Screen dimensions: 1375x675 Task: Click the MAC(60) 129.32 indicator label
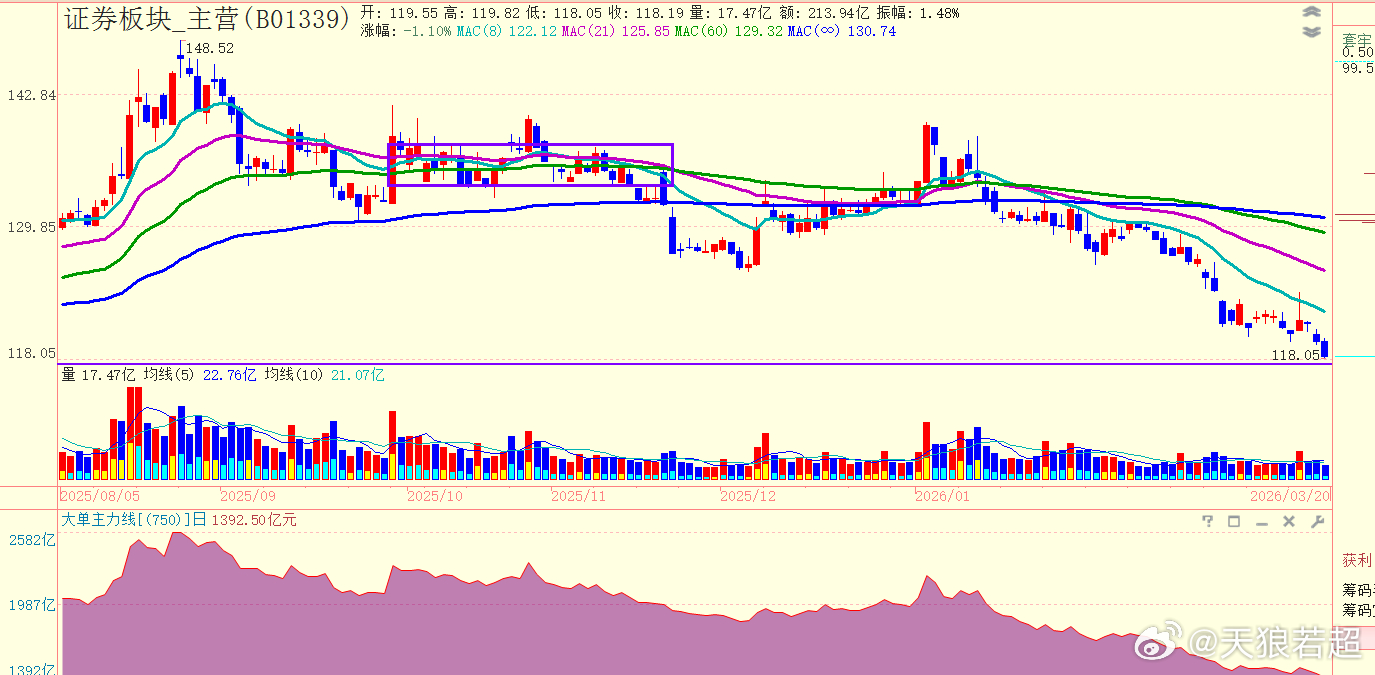[x=728, y=32]
